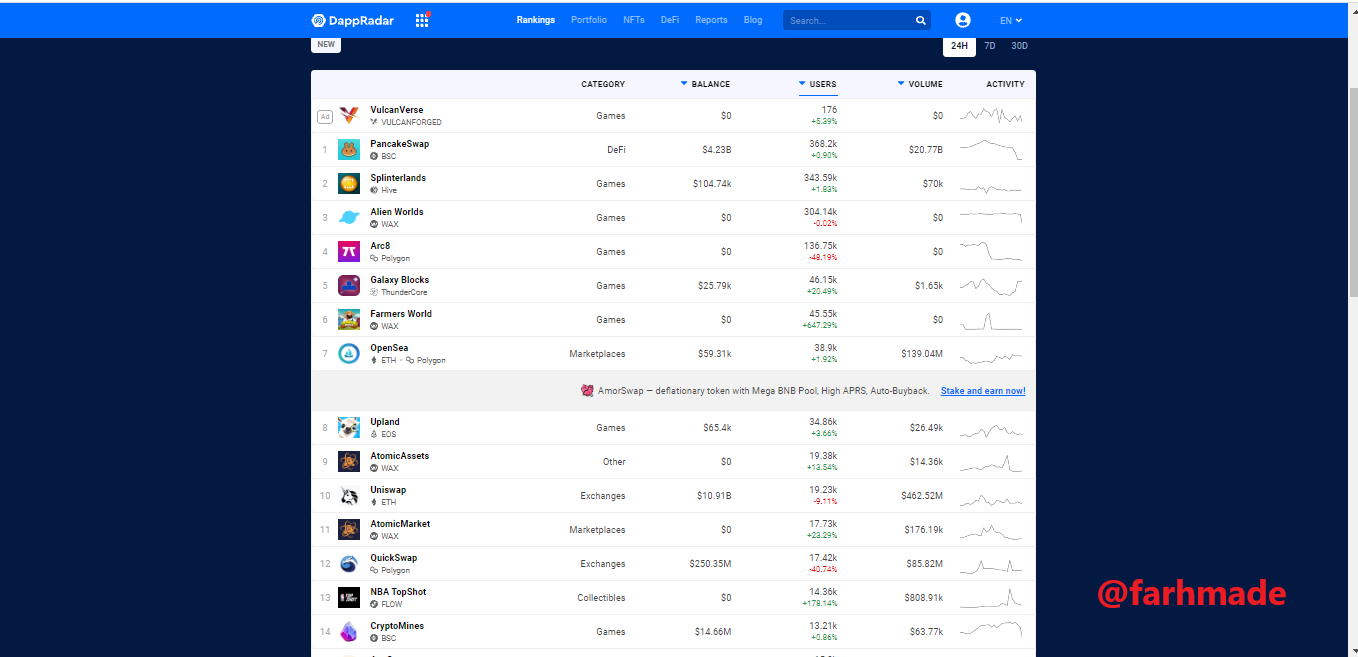The image size is (1358, 657).
Task: Select the 24H time range tab
Action: tap(960, 46)
